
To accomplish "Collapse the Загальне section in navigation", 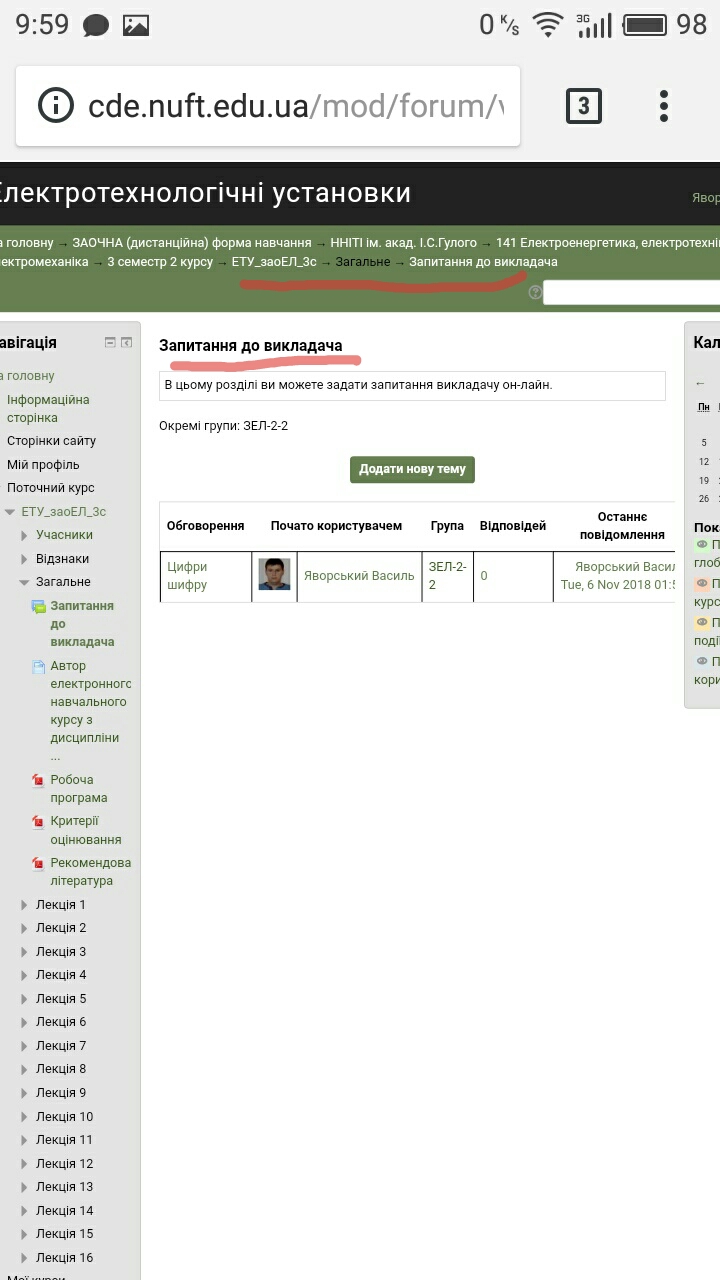I will [25, 582].
